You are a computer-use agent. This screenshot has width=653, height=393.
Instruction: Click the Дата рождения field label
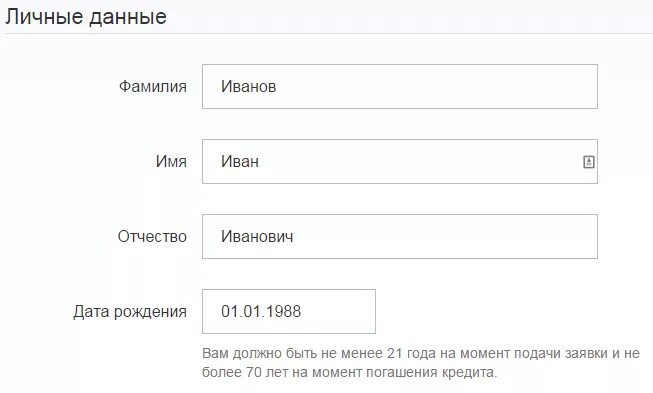click(130, 312)
